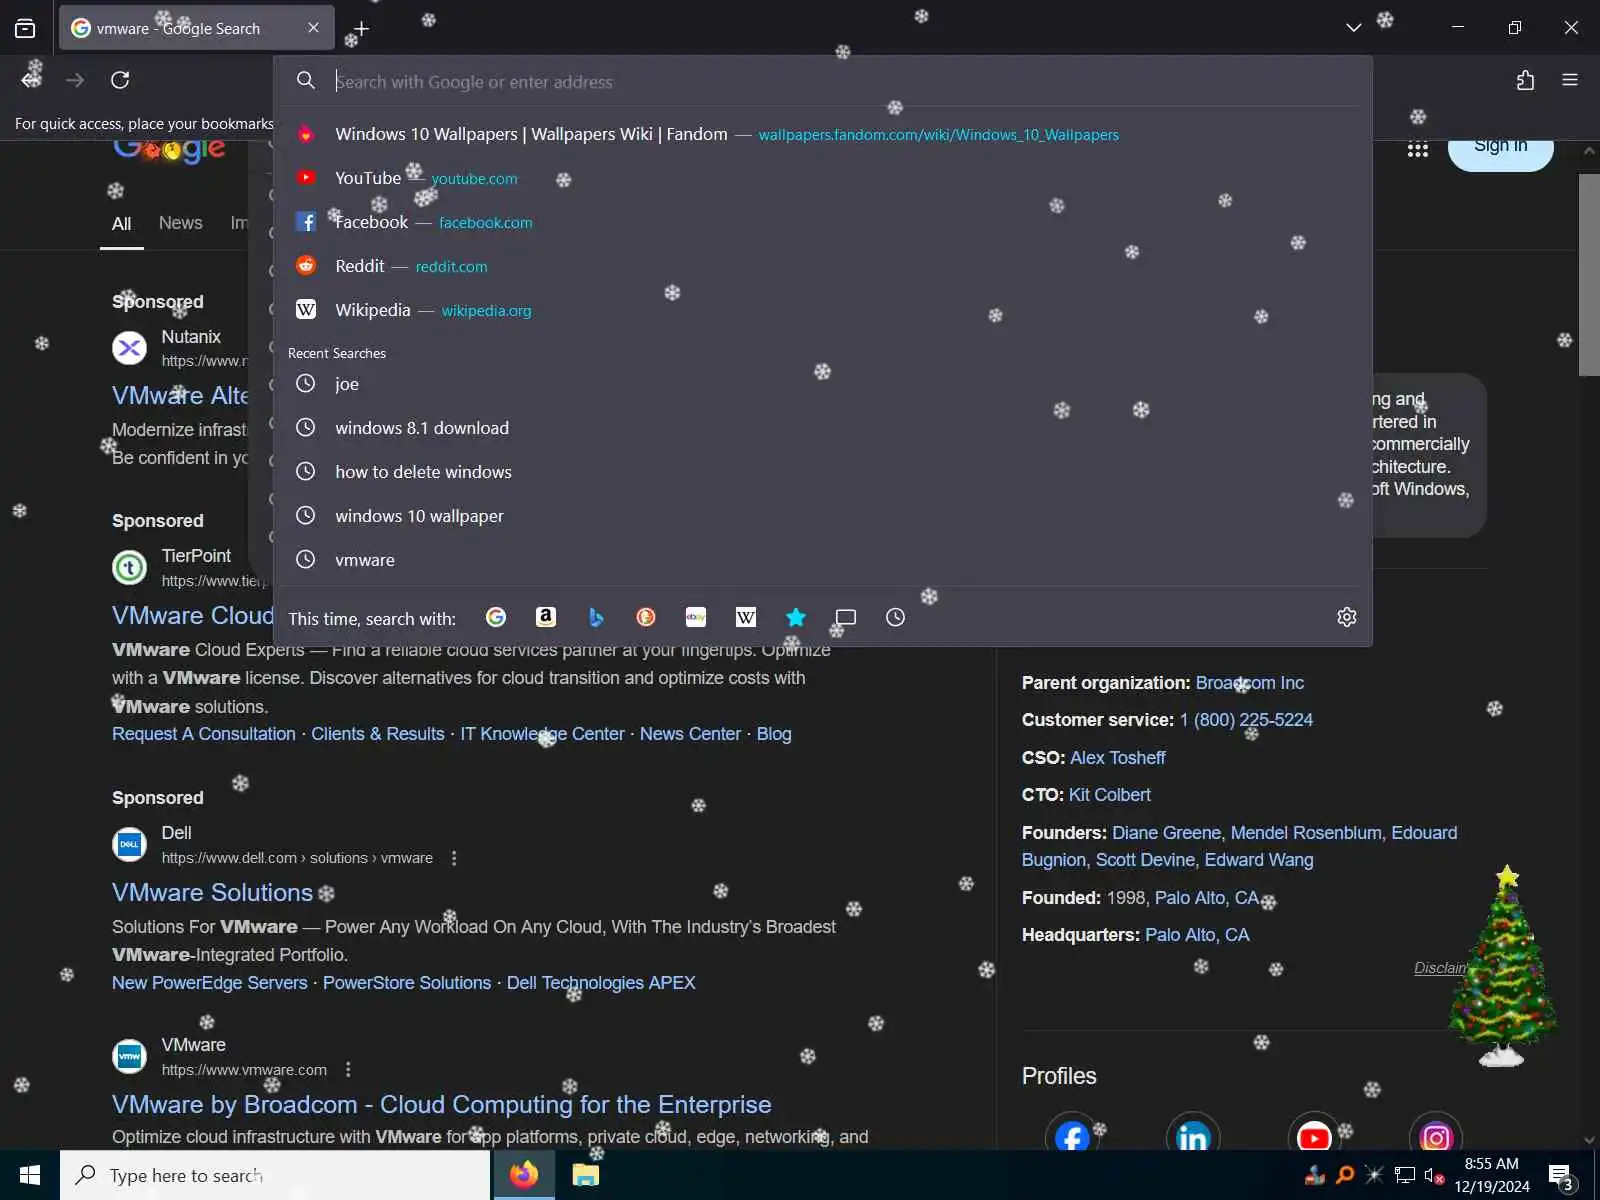The height and width of the screenshot is (1200, 1600).
Task: Select Reddit suggestion in address dropdown
Action: pos(822,266)
